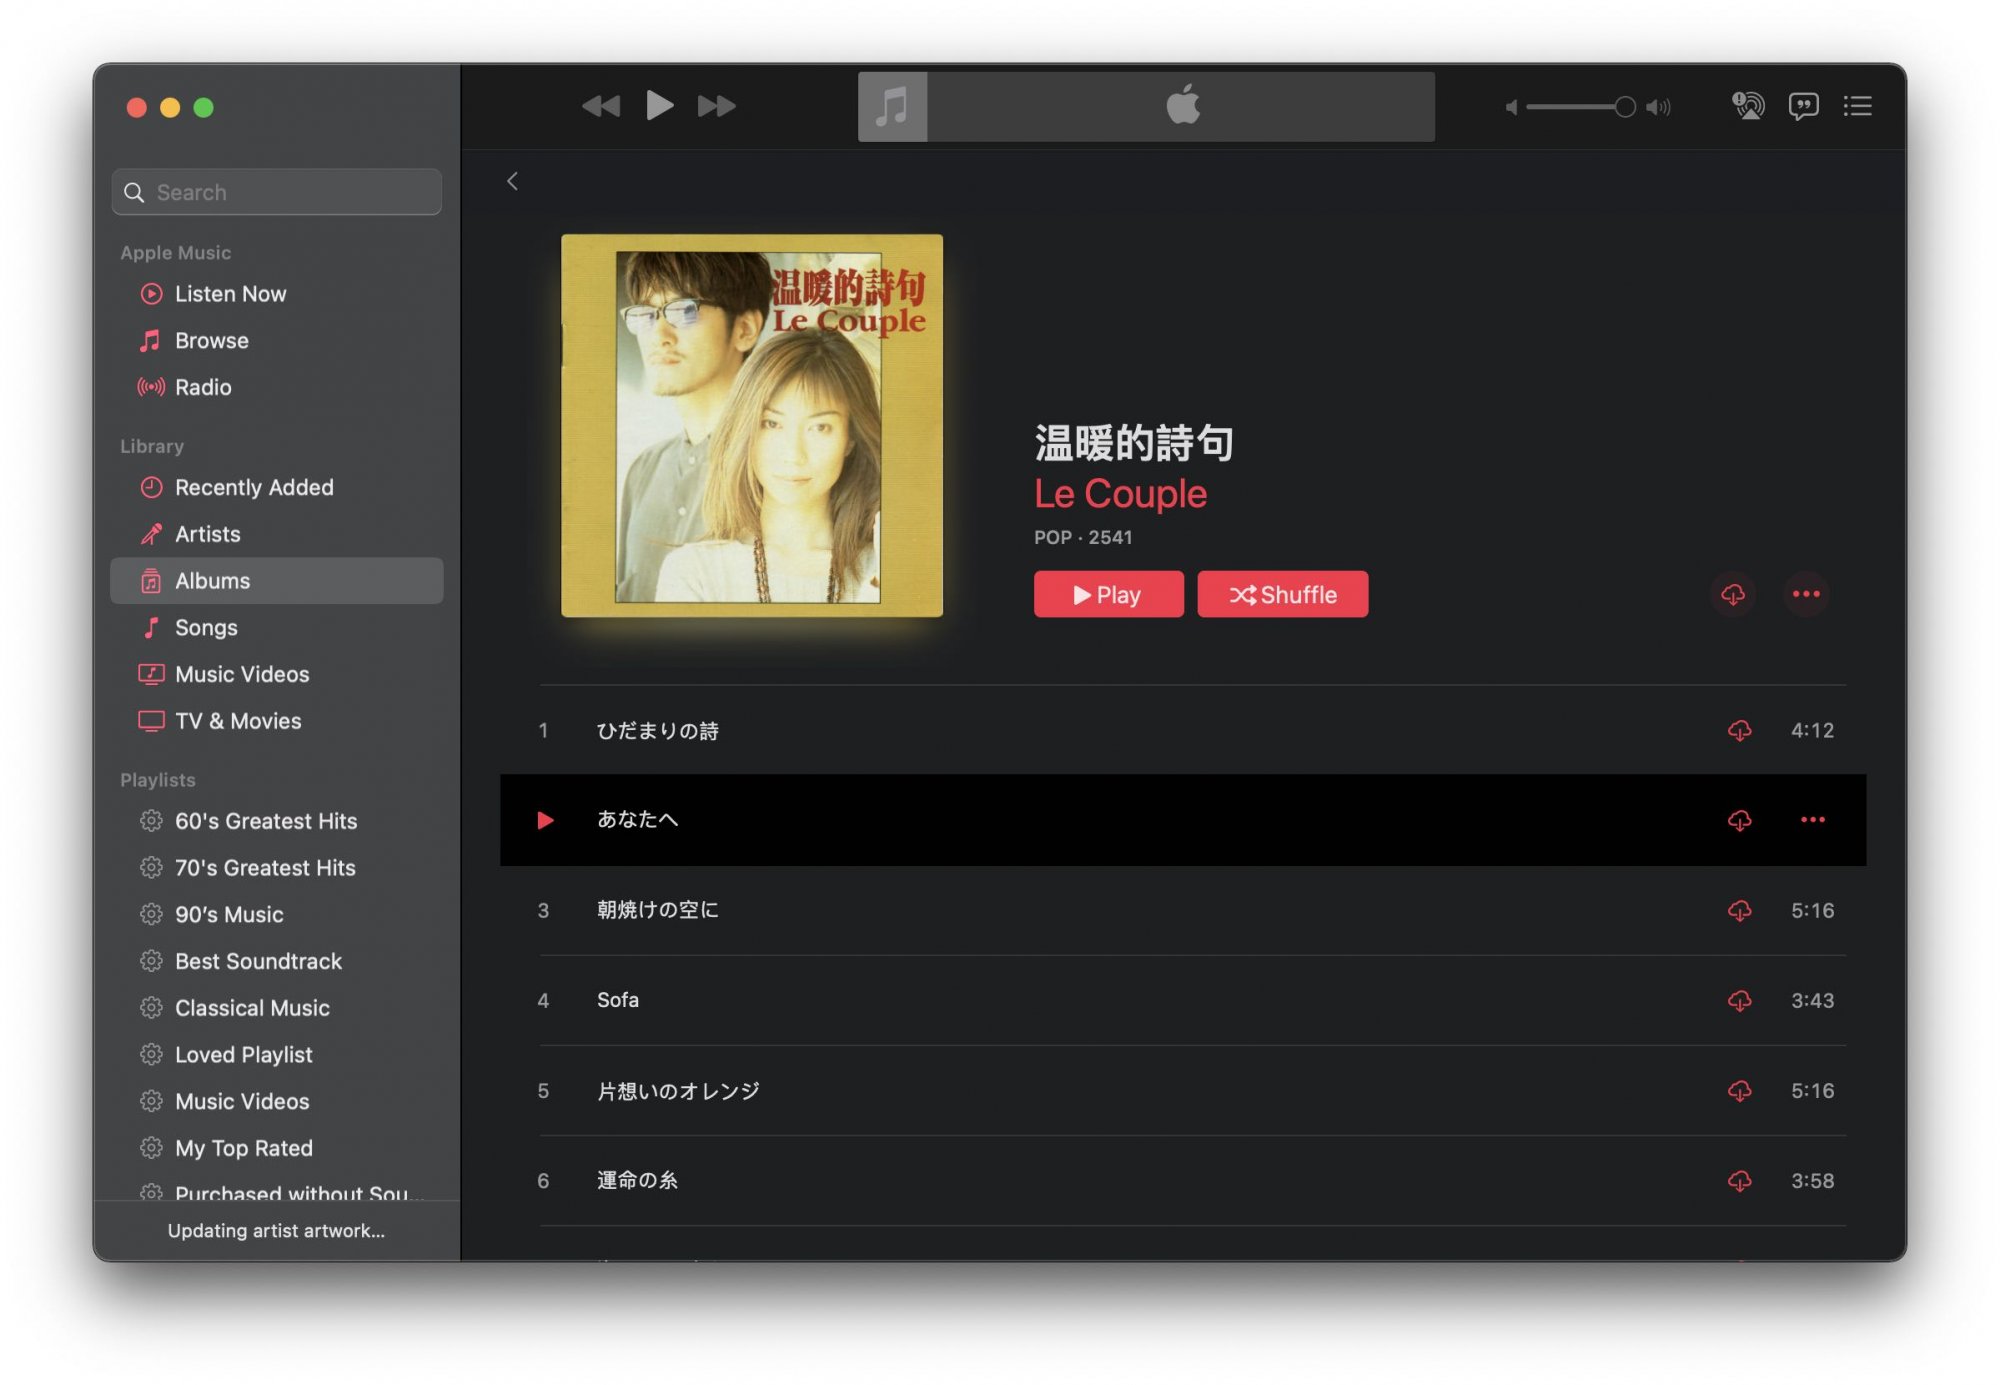2000x1385 pixels.
Task: Open Listen Now in sidebar
Action: point(230,294)
